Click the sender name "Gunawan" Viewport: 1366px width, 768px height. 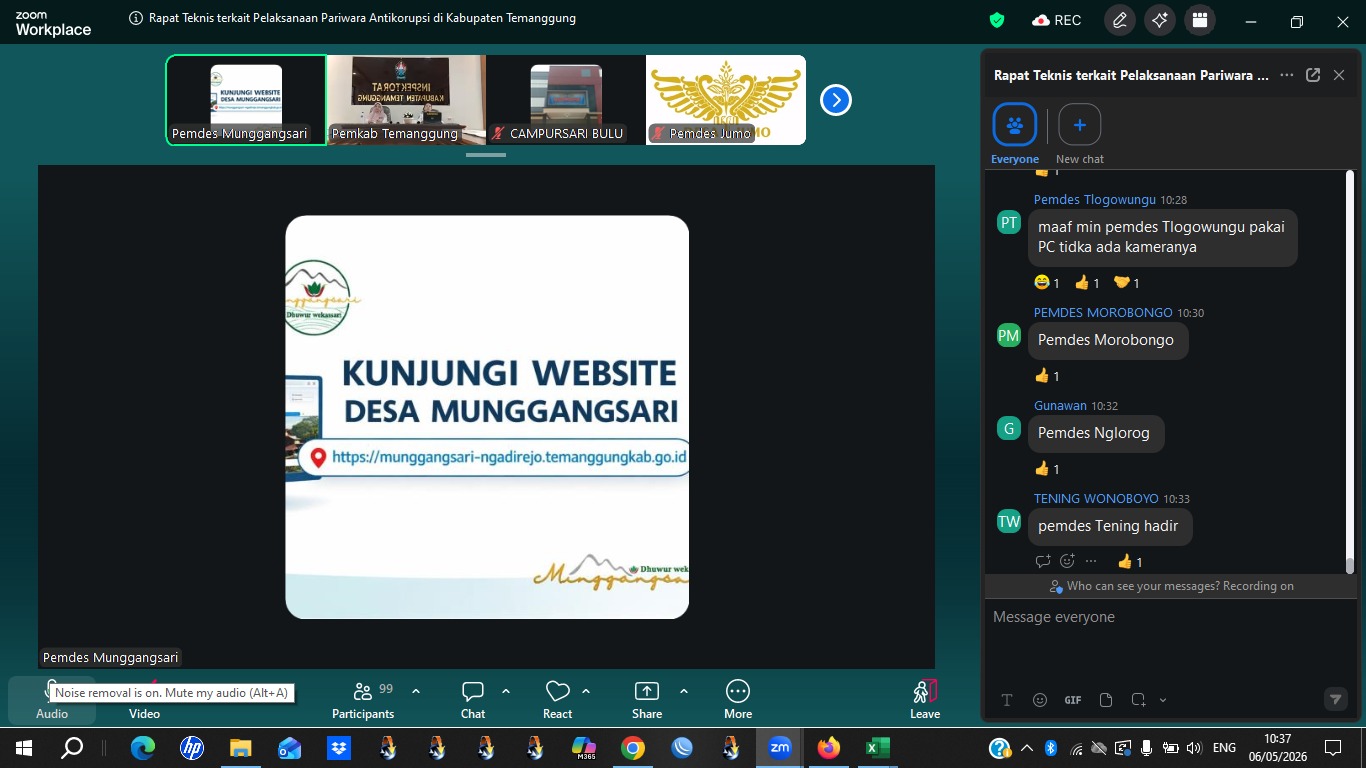pyautogui.click(x=1060, y=405)
